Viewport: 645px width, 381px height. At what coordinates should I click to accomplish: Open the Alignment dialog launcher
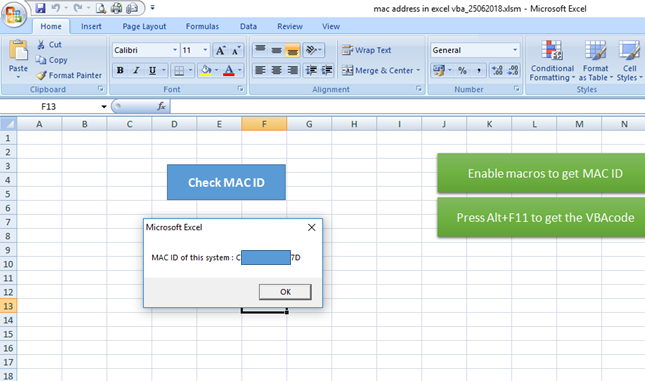(419, 89)
